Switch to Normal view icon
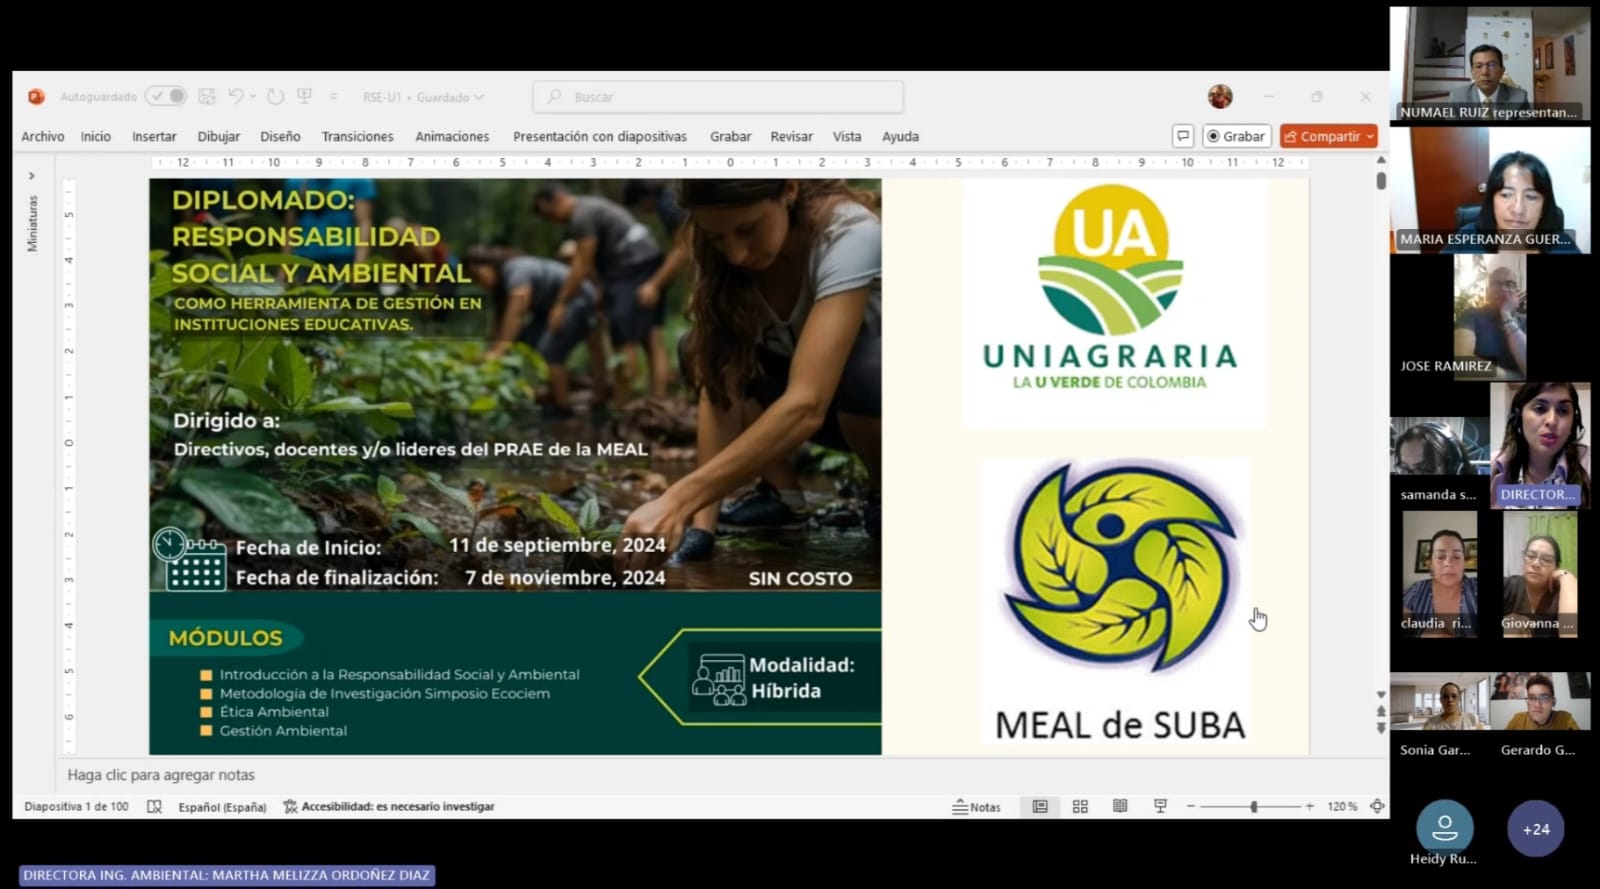Screen dimensions: 1600x889 (x=1040, y=807)
